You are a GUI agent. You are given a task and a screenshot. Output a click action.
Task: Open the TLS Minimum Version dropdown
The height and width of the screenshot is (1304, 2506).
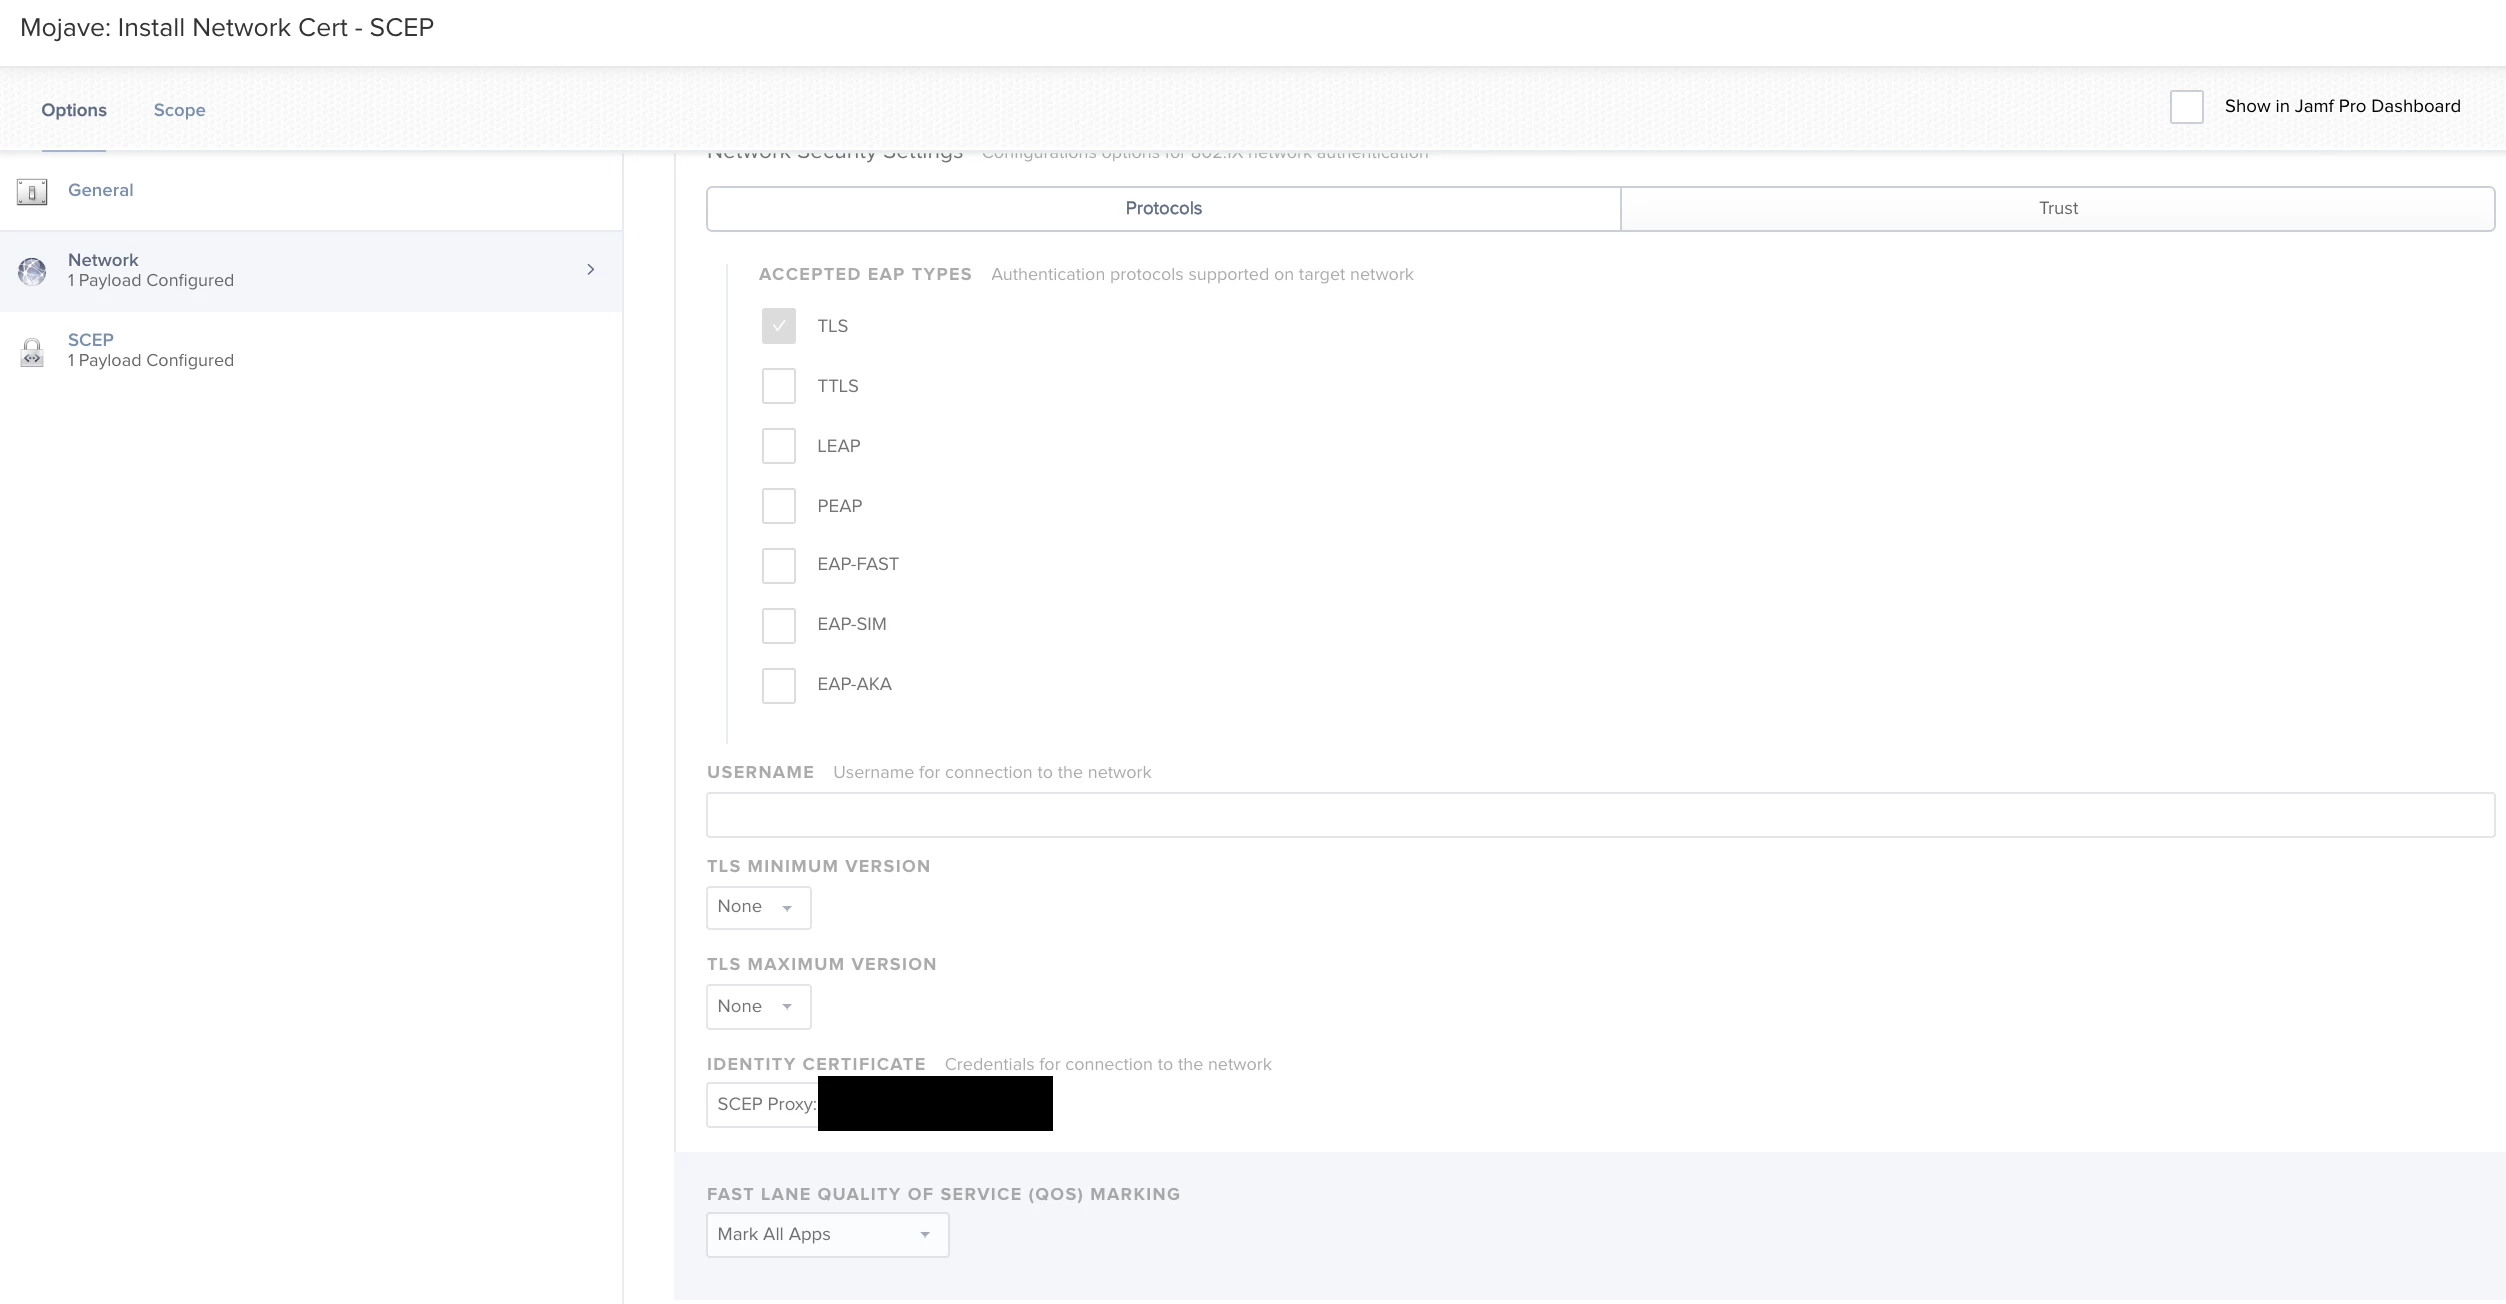(x=758, y=908)
